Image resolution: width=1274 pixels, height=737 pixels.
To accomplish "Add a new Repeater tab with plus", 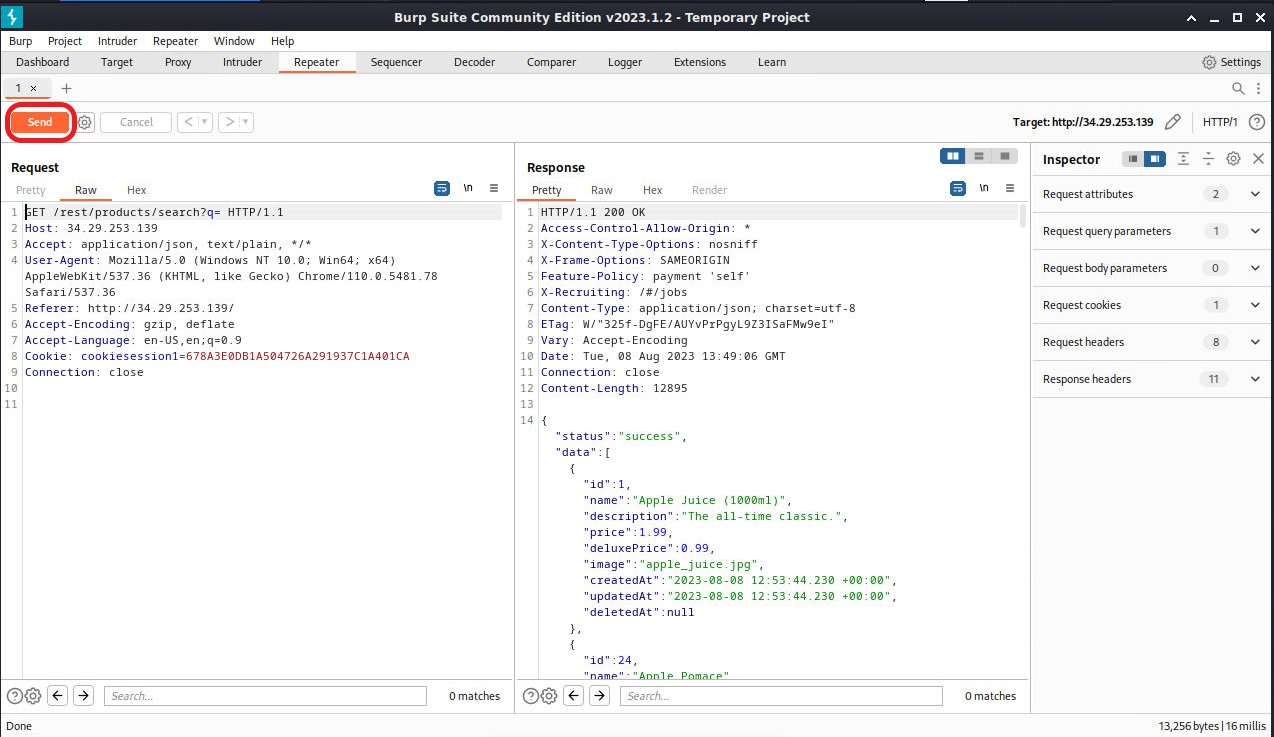I will click(x=67, y=88).
